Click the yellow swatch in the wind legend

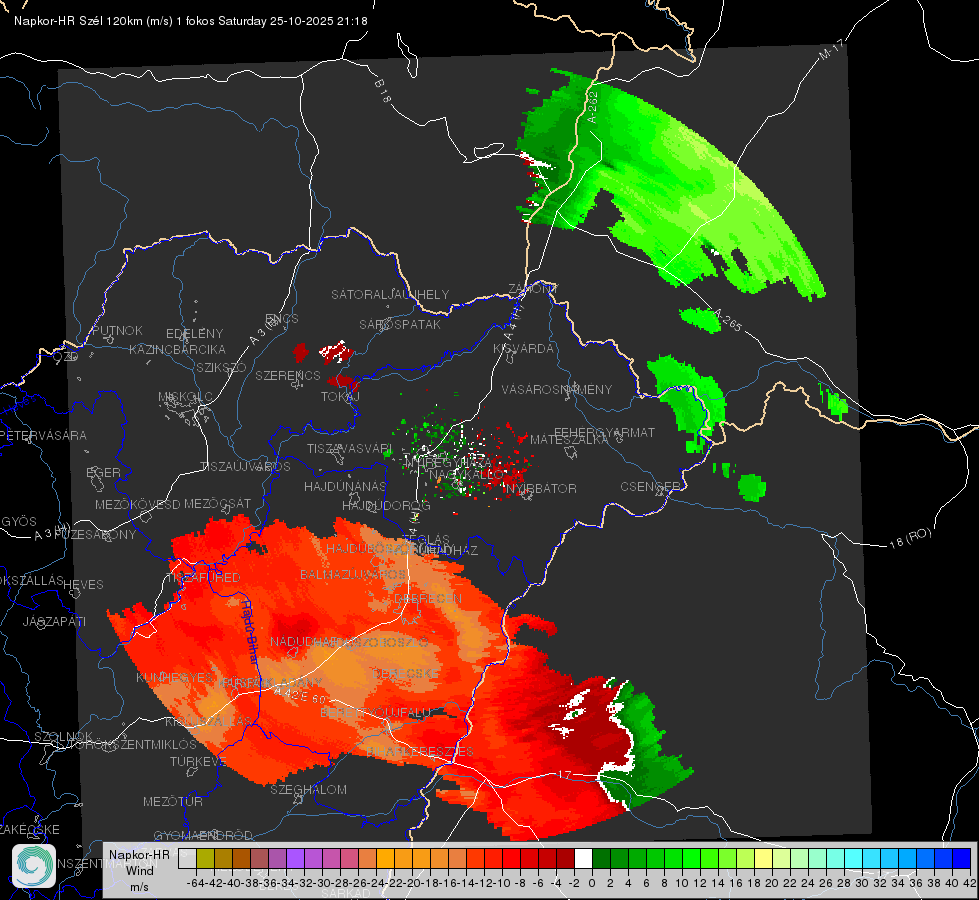coord(763,858)
